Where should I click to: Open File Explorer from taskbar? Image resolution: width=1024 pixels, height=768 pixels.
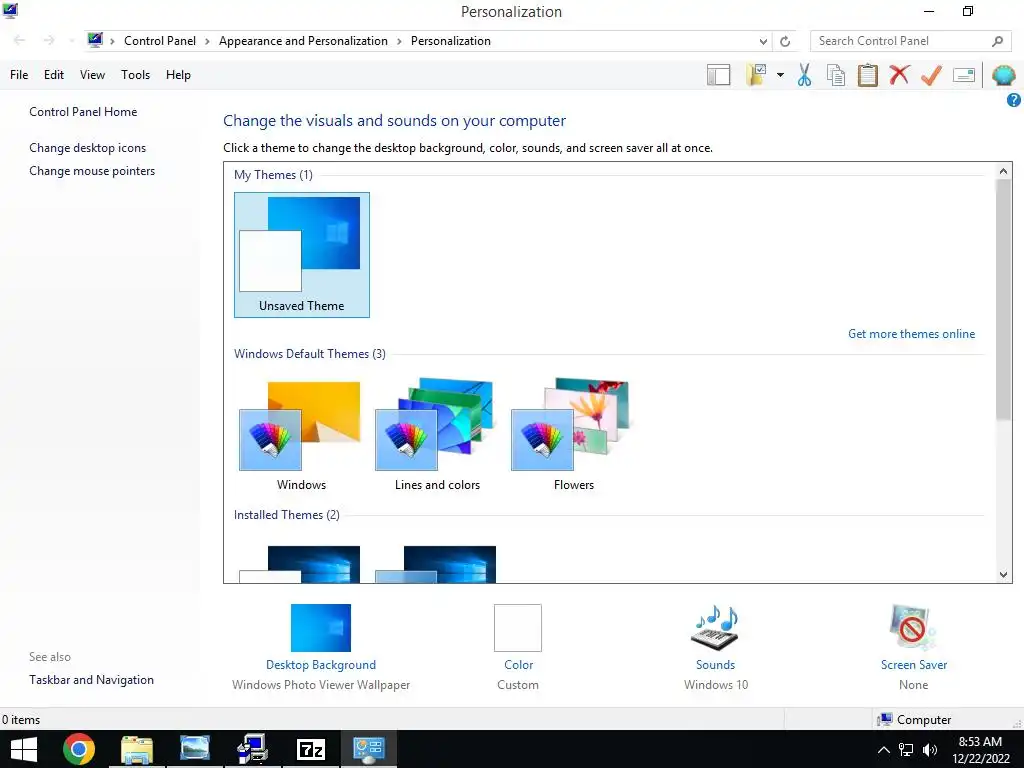(x=137, y=749)
